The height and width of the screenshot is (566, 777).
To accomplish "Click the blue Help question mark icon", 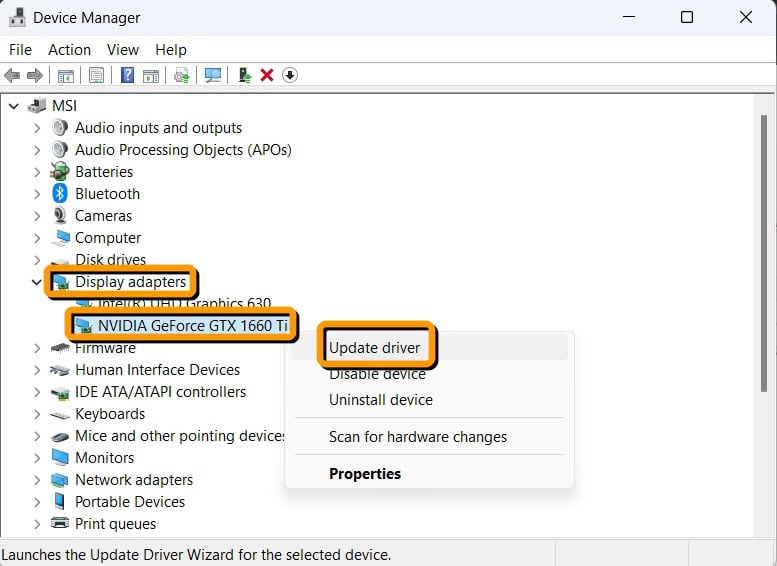I will pos(127,76).
